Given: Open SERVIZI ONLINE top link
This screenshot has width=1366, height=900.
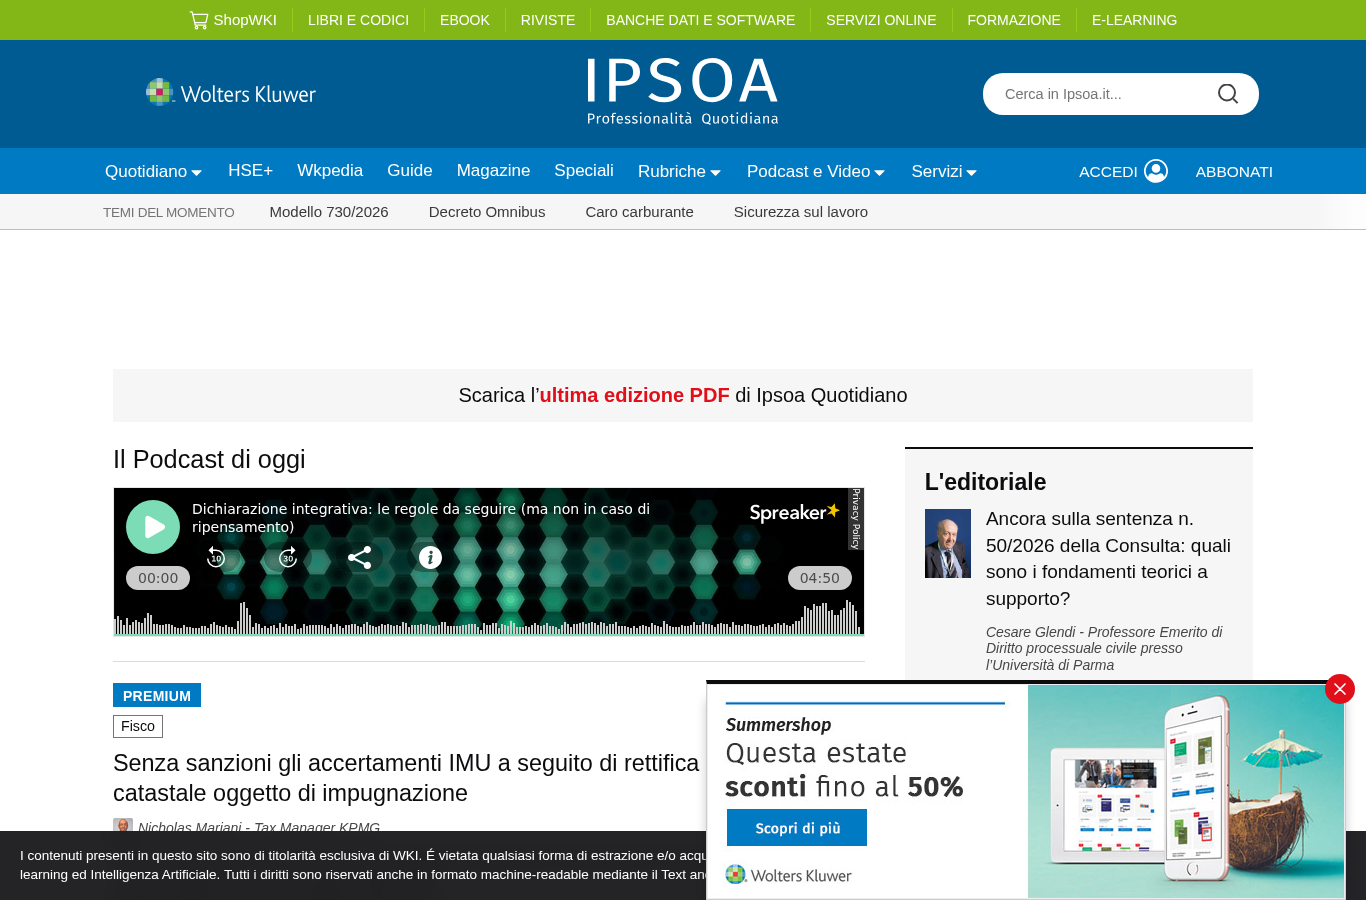Looking at the screenshot, I should [881, 20].
